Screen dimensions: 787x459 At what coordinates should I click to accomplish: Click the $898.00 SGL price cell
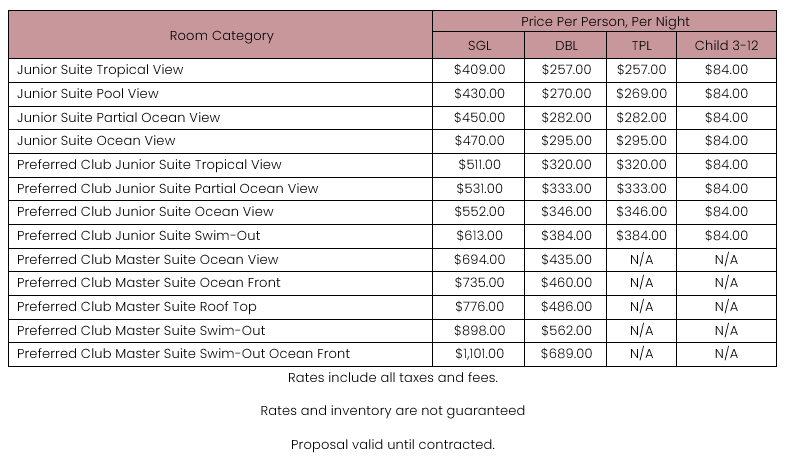[x=480, y=330]
